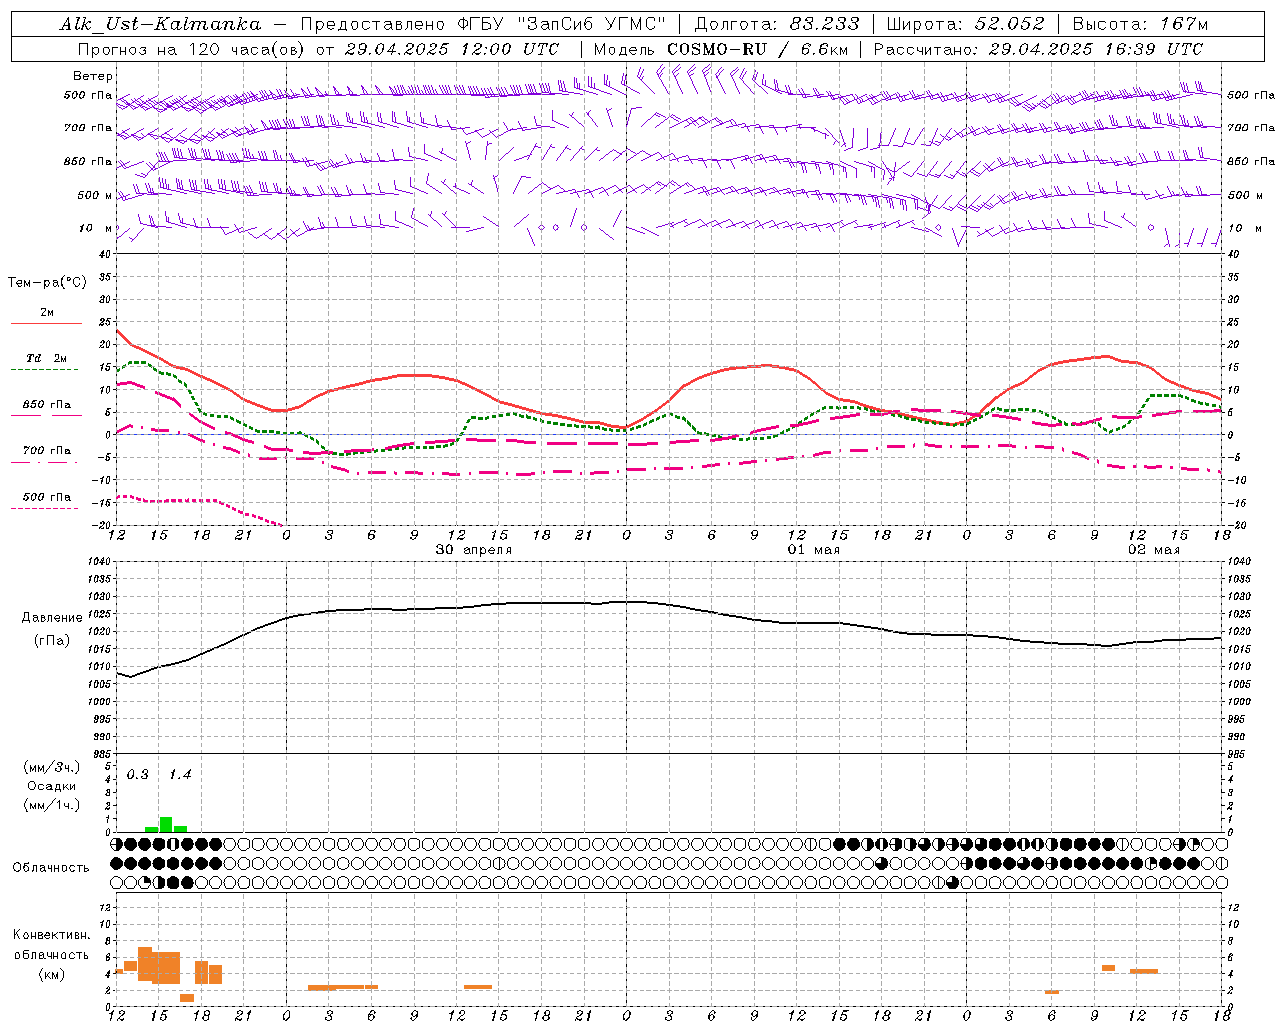The height and width of the screenshot is (1024, 1280).
Task: Click the 01 мая date label
Action: pyautogui.click(x=814, y=550)
